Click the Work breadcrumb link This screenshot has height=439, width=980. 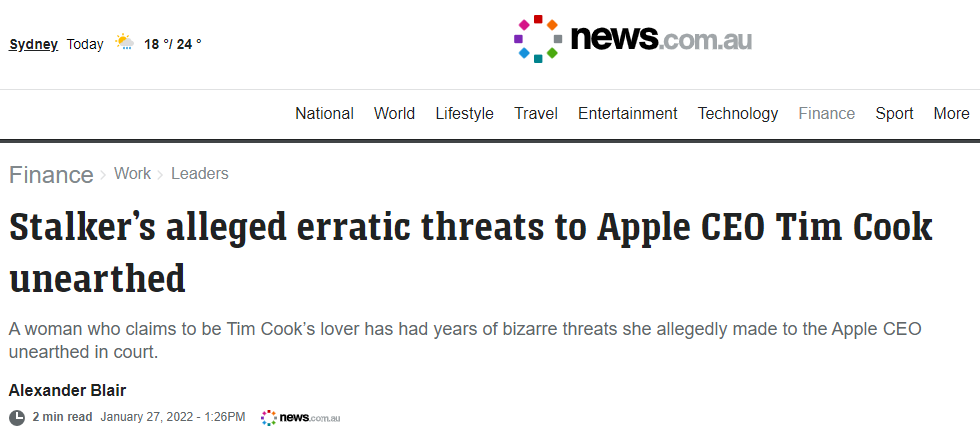coord(132,174)
